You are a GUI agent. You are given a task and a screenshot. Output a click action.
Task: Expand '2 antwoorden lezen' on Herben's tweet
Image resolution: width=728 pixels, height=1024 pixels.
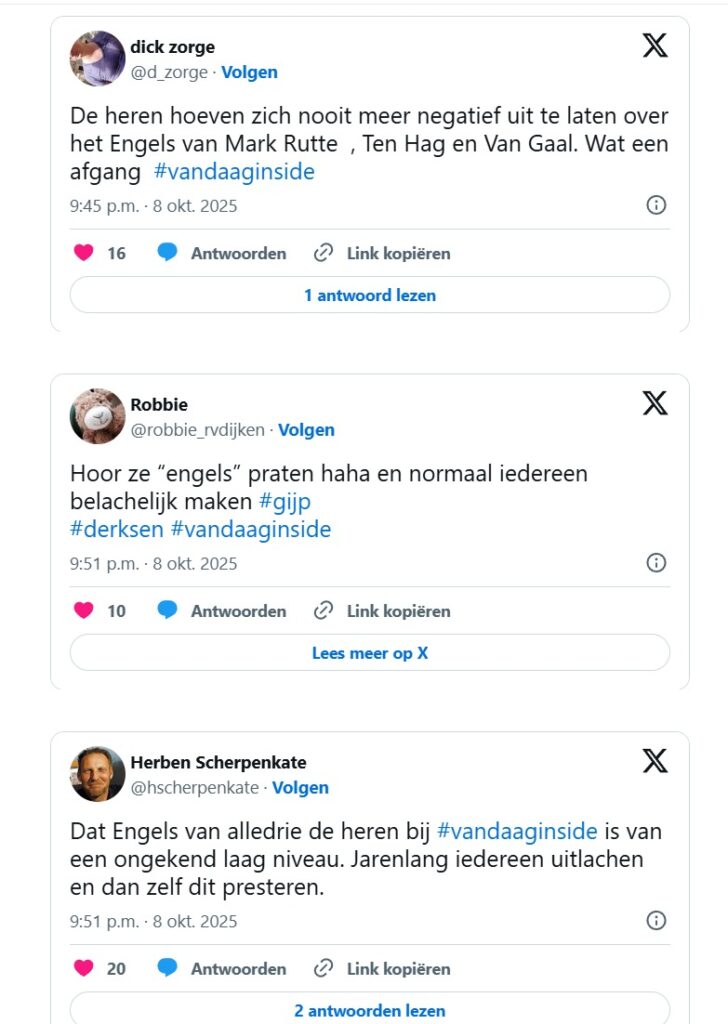point(369,1010)
